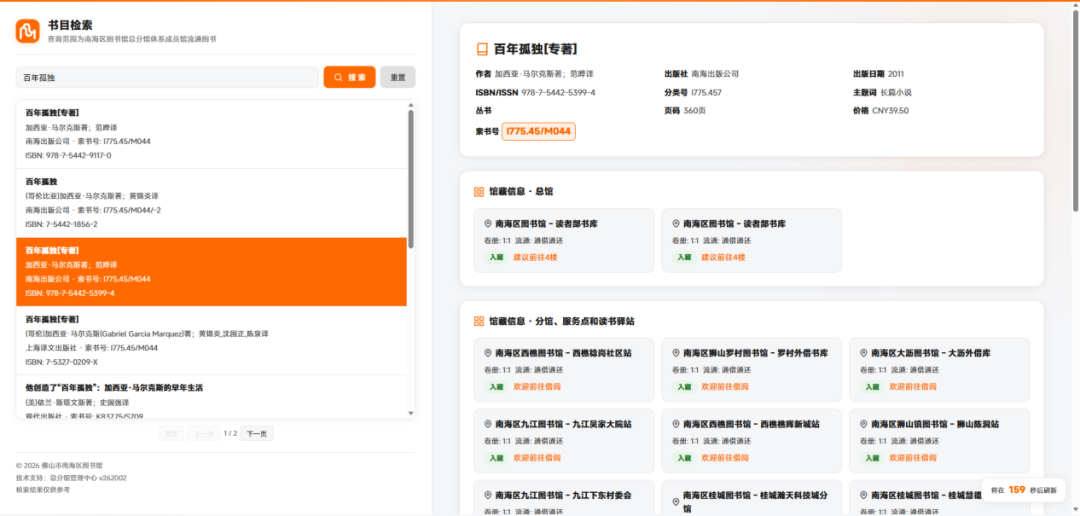Click the search box containing 百年孤独
1080x516 pixels.
167,77
